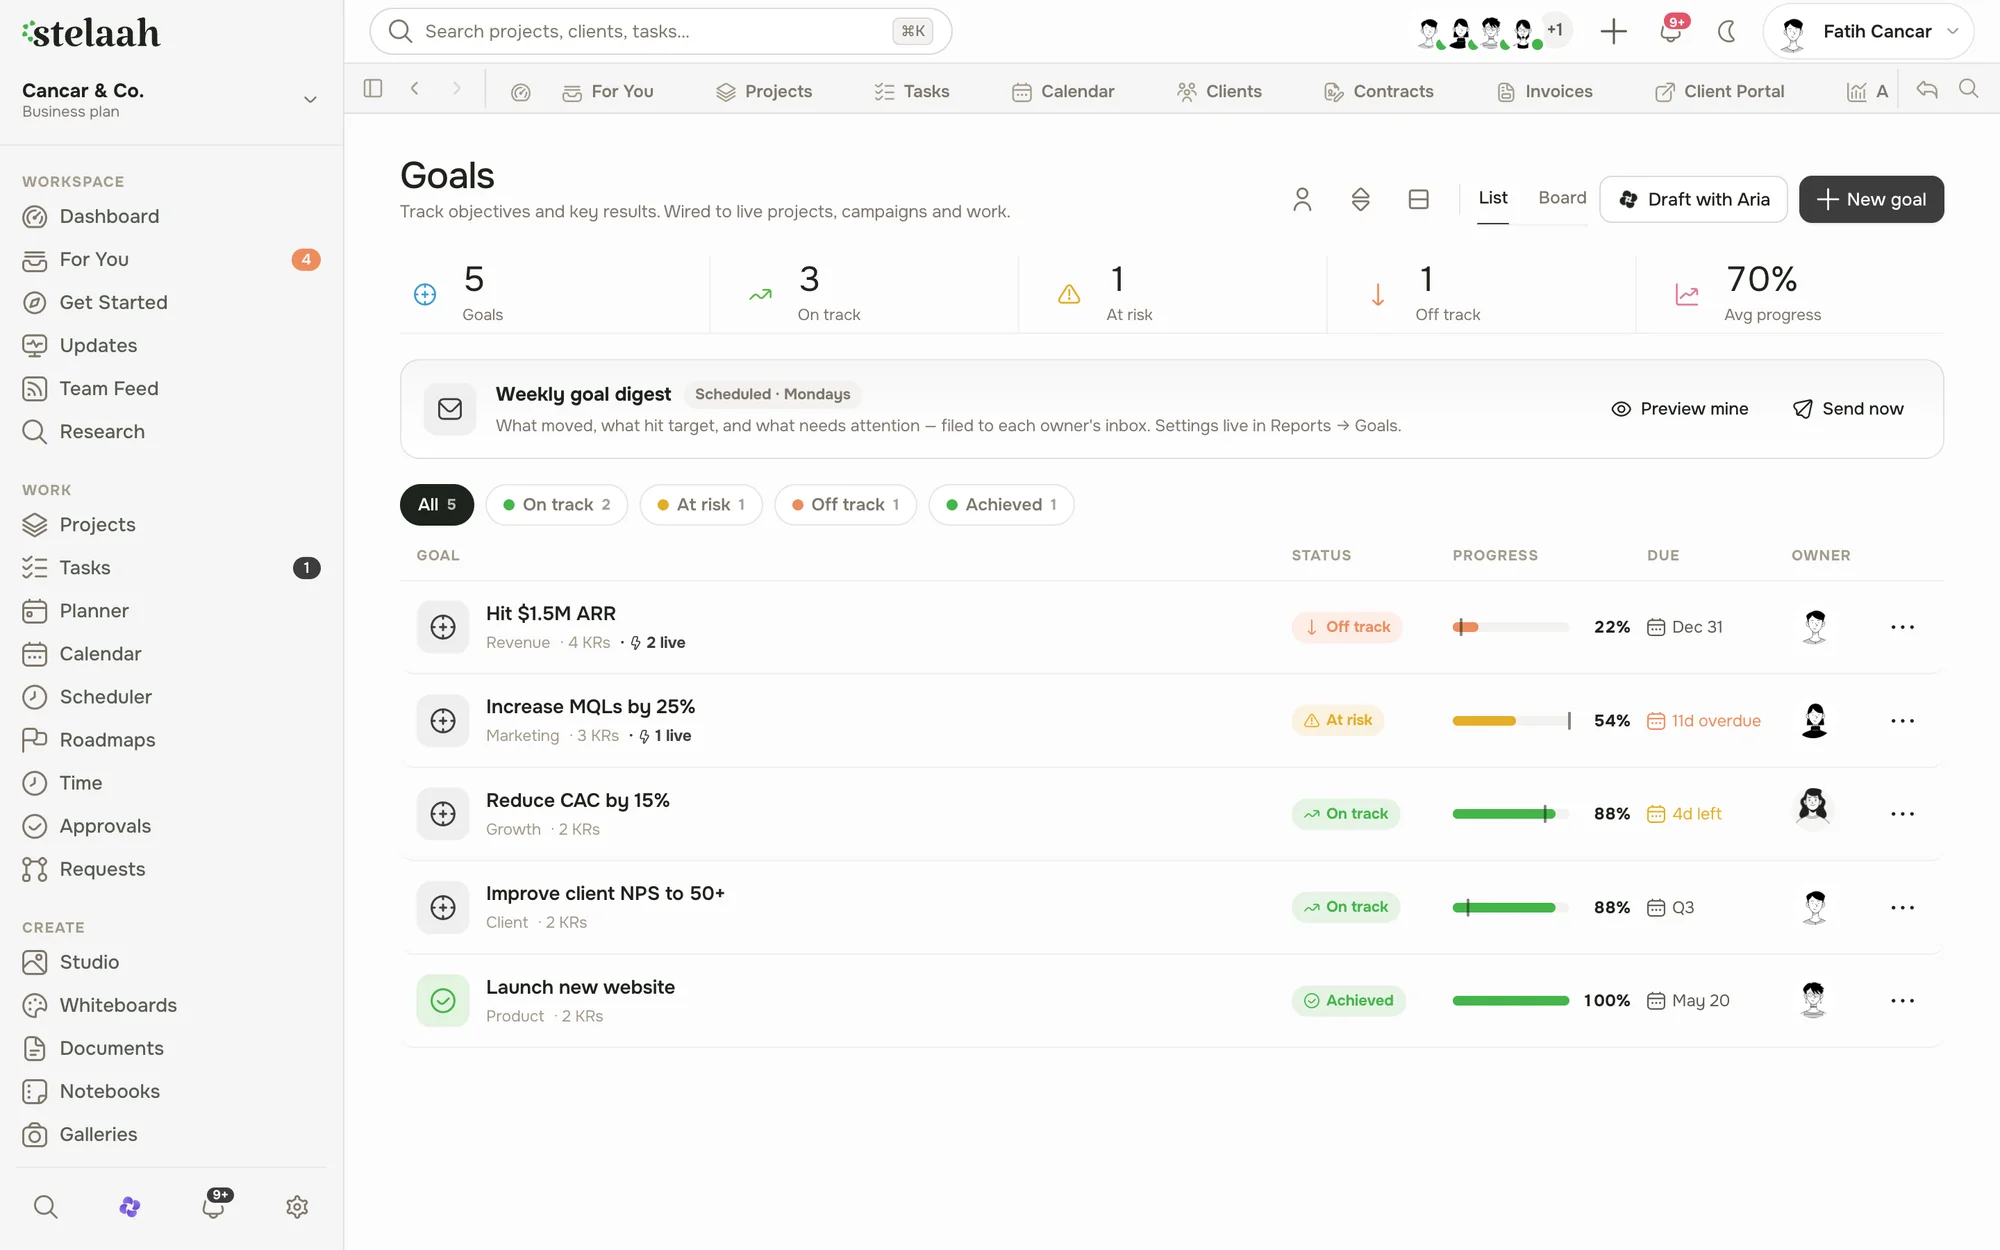Image resolution: width=2000 pixels, height=1250 pixels.
Task: Expand the +1 team members avatars
Action: click(1555, 30)
